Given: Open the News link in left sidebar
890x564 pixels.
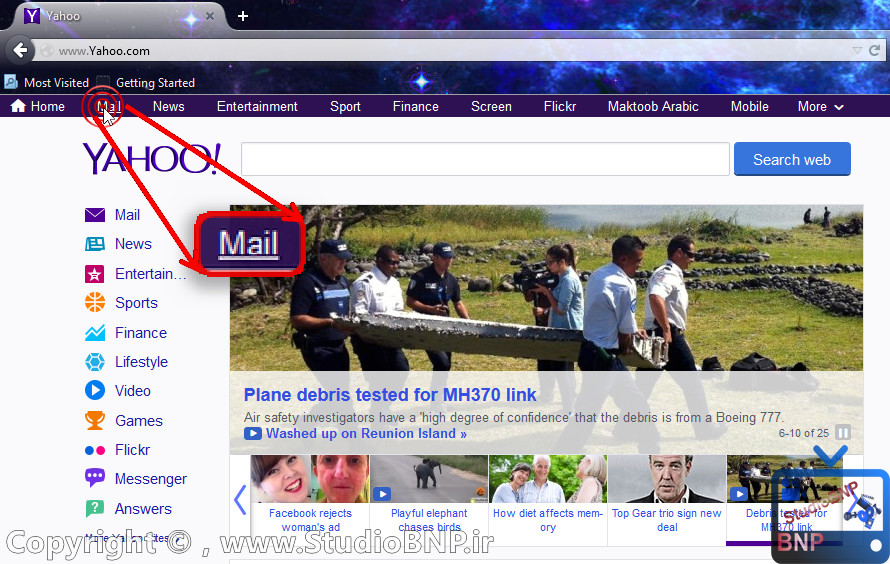Looking at the screenshot, I should (x=133, y=244).
